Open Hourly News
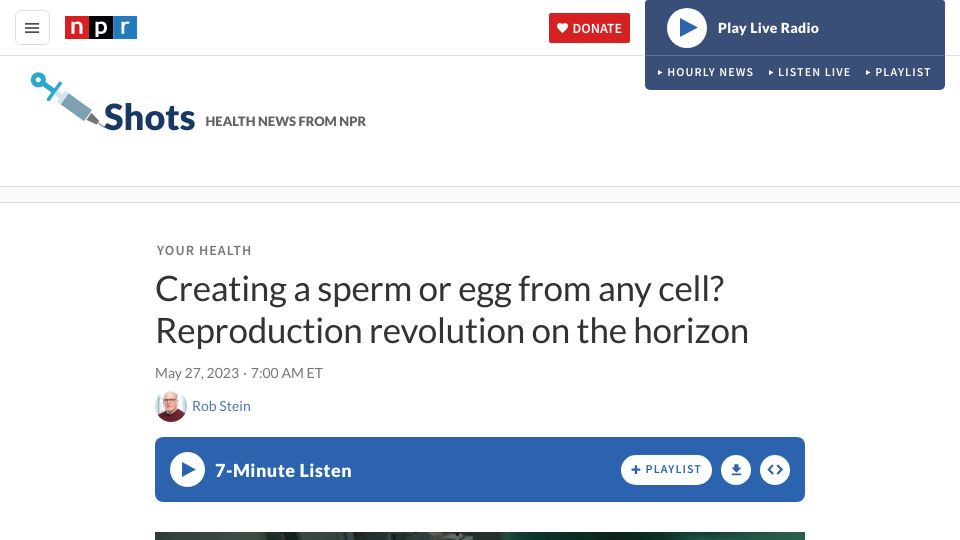The image size is (960, 540). [705, 72]
